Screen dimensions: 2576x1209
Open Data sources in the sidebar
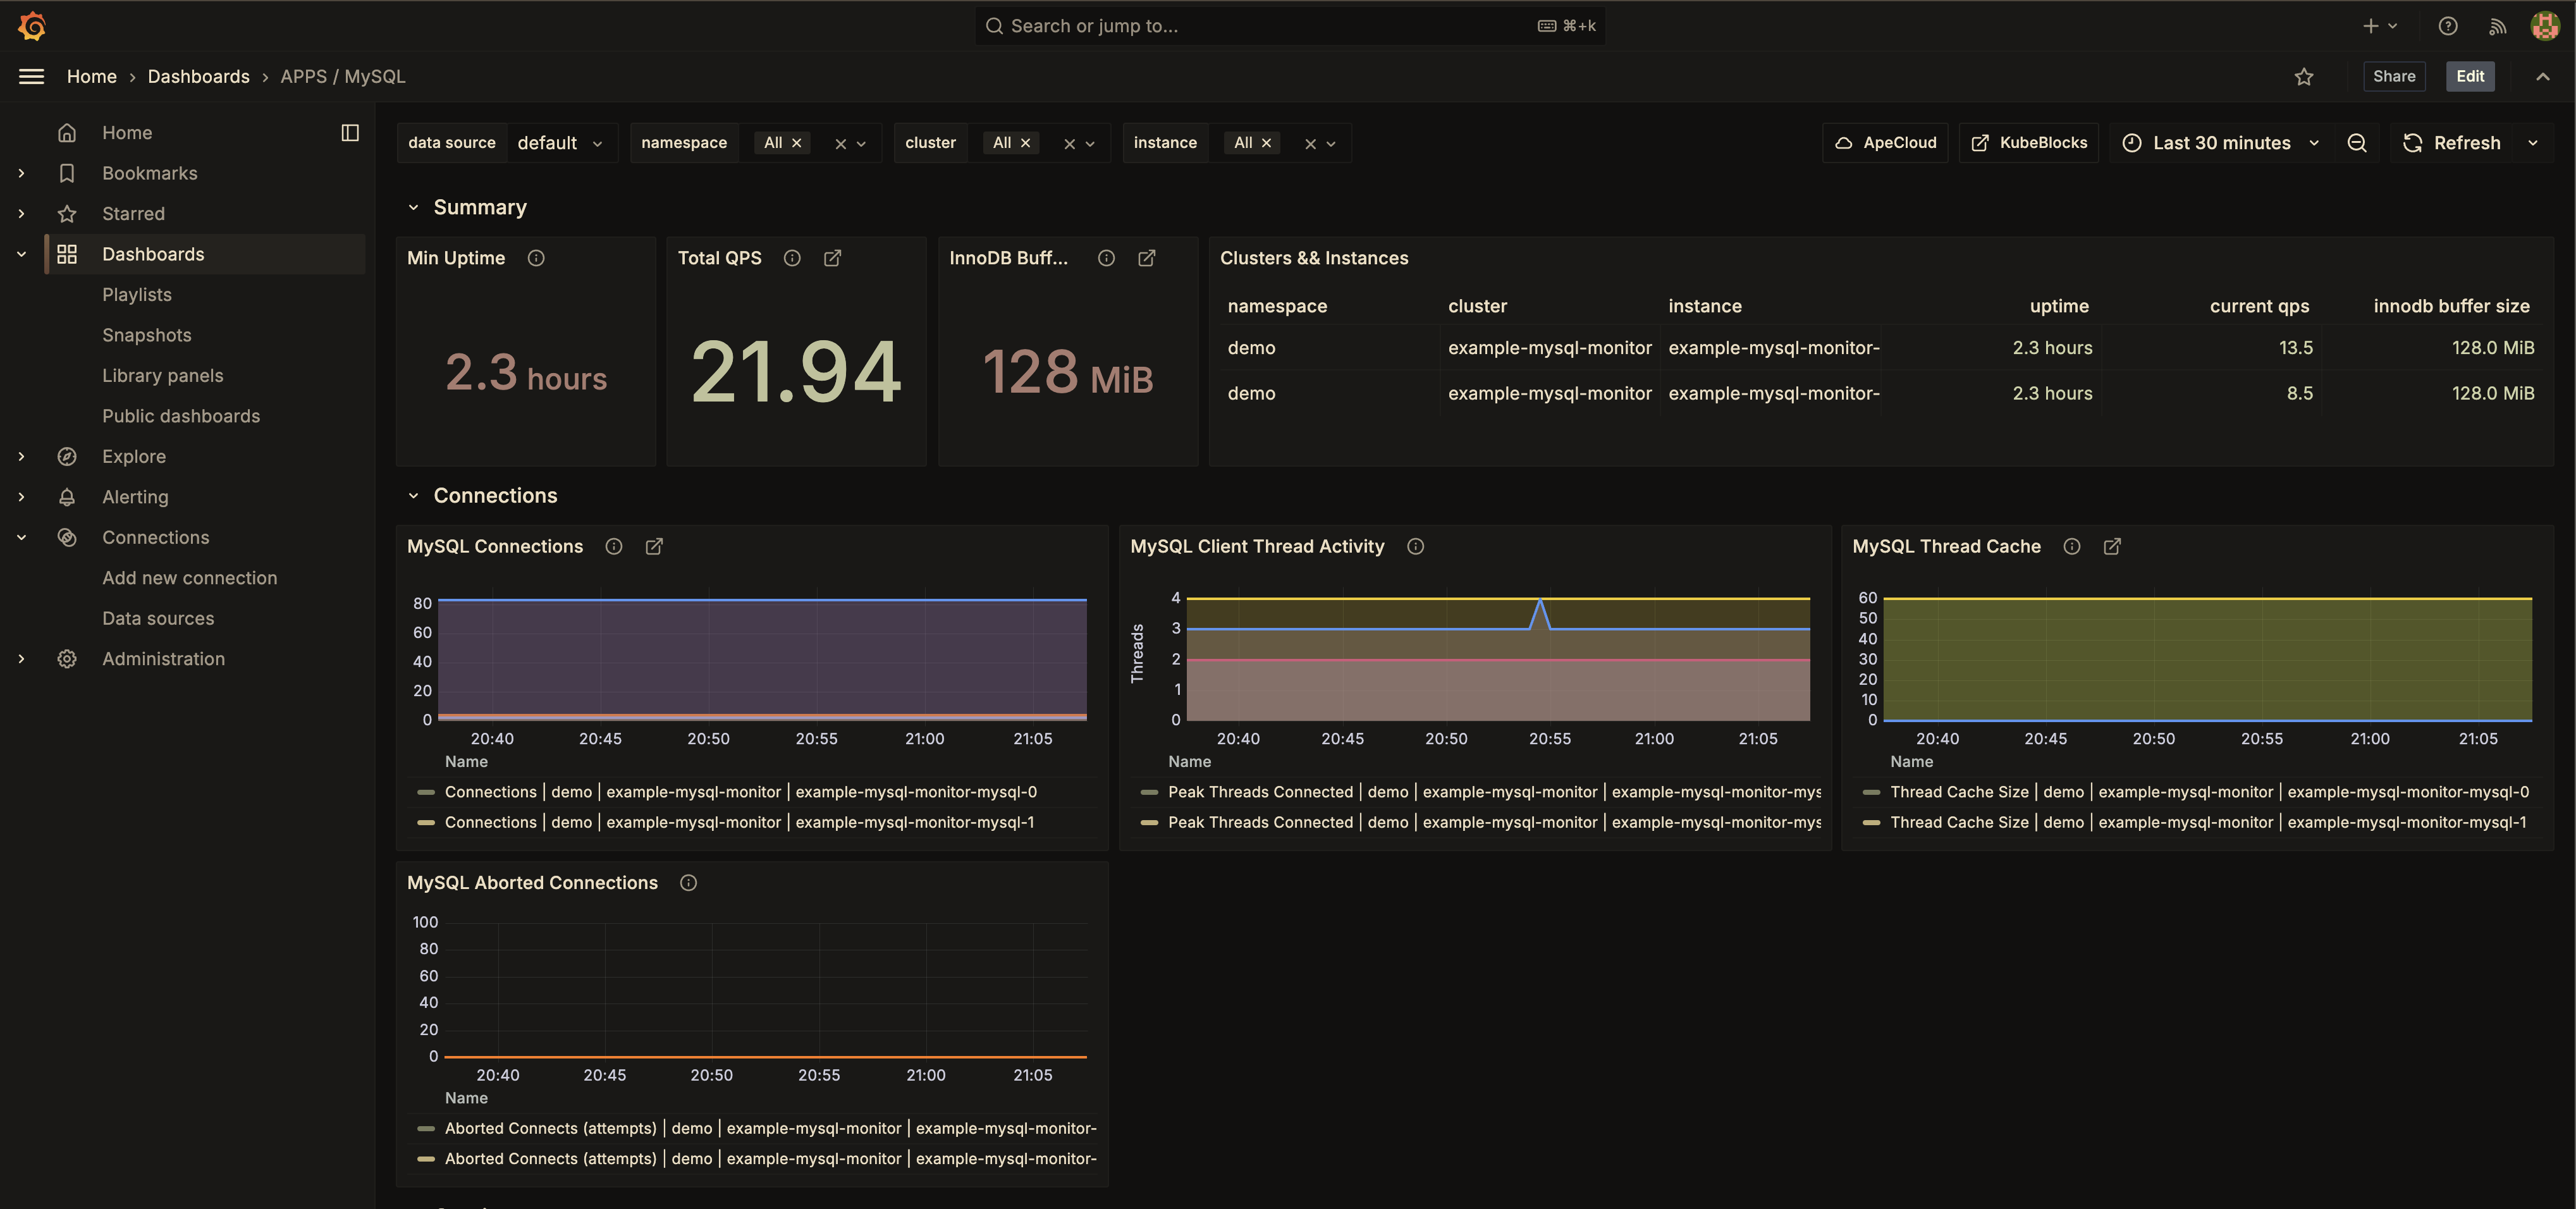pyautogui.click(x=158, y=619)
